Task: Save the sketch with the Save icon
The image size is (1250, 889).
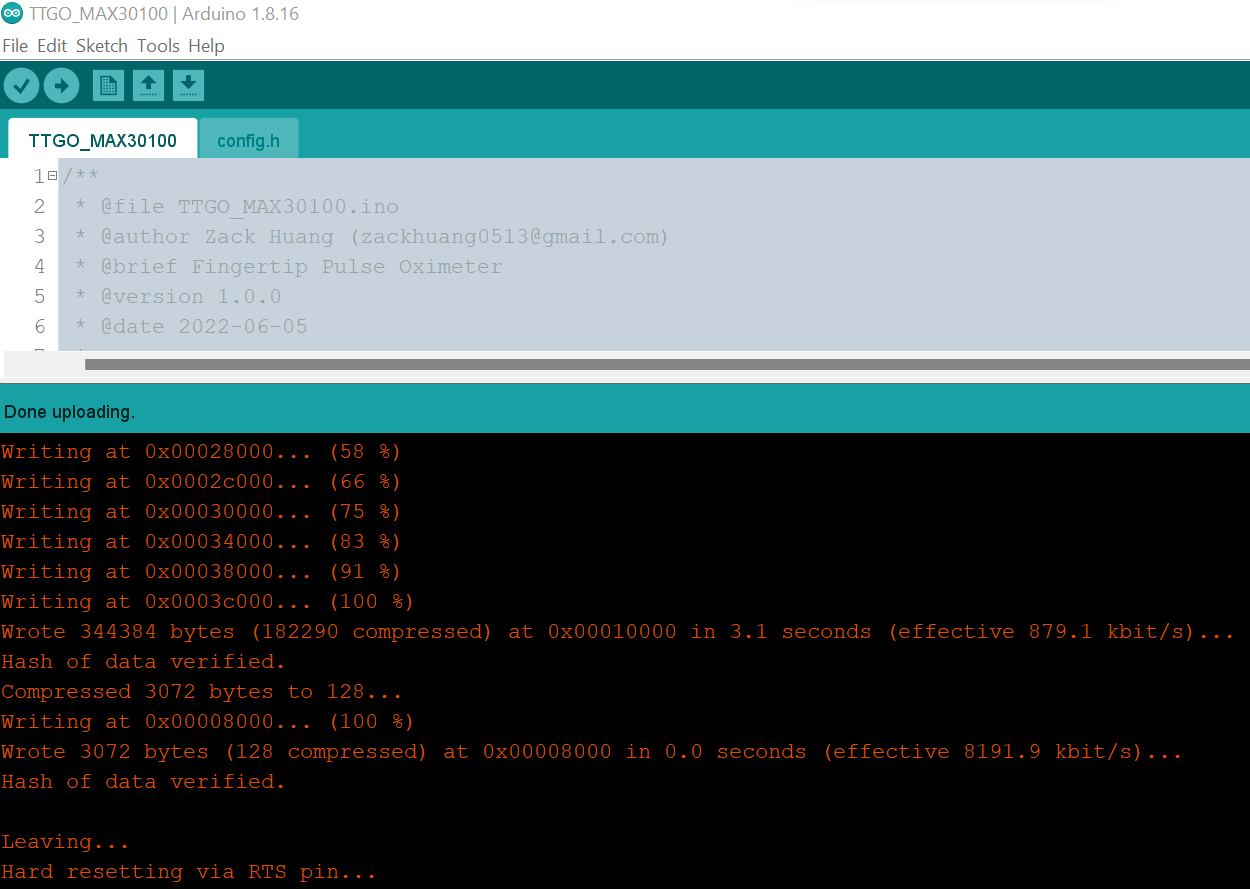Action: coord(188,86)
